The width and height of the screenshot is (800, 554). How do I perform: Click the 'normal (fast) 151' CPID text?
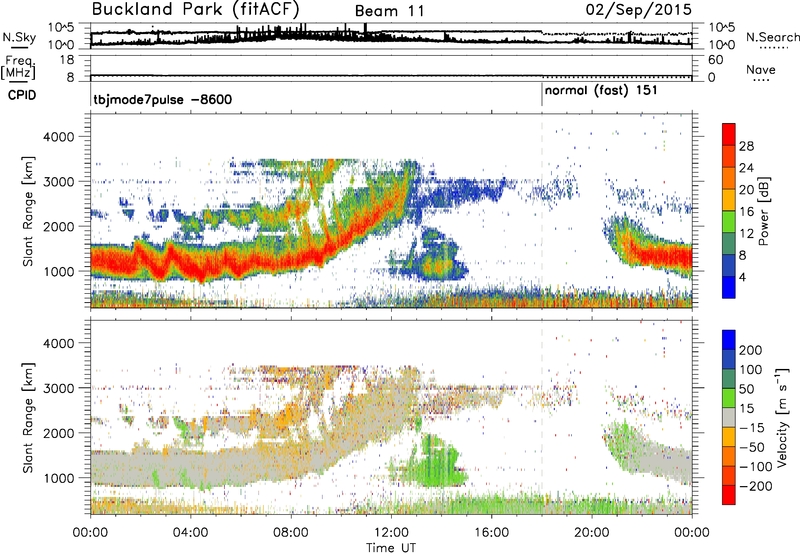coord(601,91)
